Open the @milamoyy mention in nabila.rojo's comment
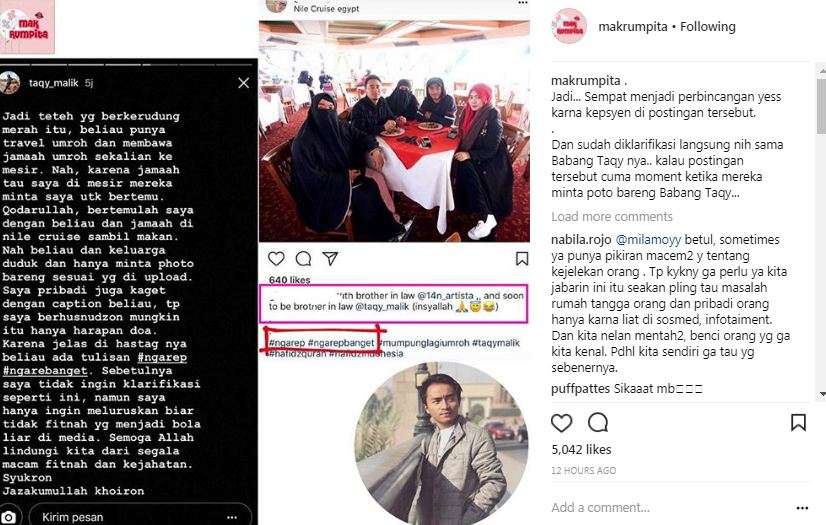This screenshot has width=826, height=525. click(x=648, y=240)
